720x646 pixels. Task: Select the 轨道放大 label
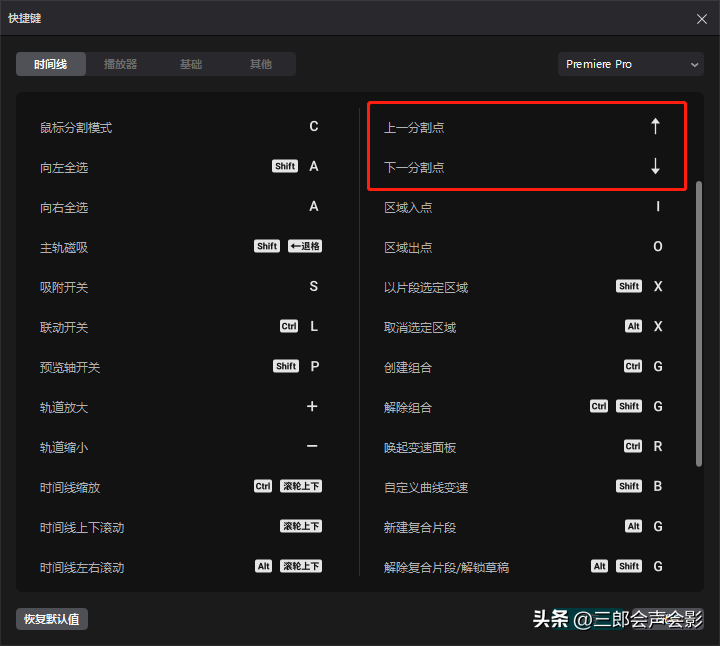pos(64,407)
